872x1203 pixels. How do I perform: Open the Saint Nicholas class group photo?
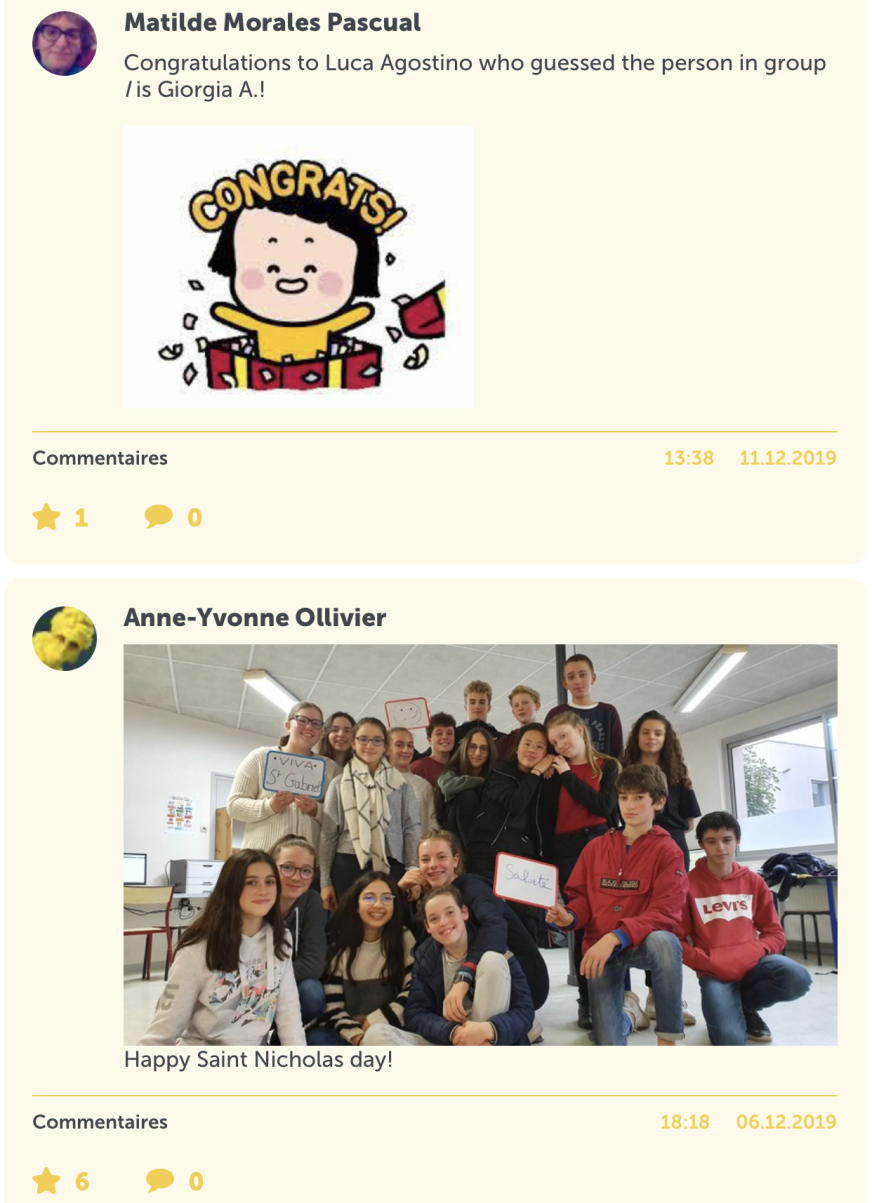tap(480, 844)
